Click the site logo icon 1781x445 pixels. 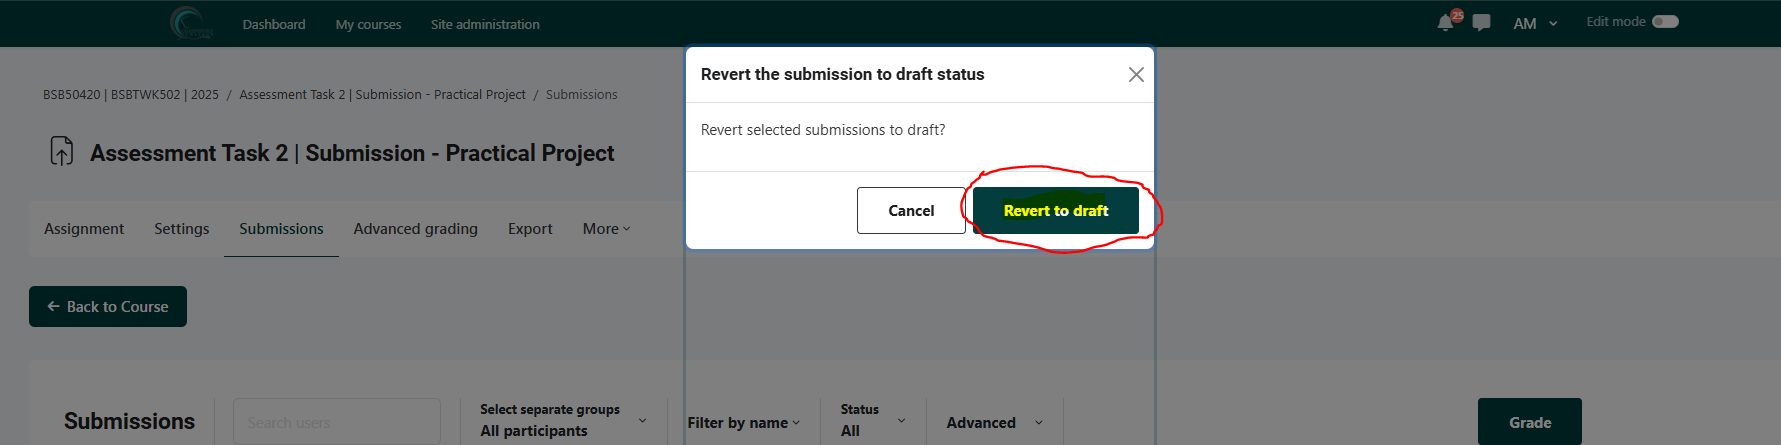(191, 23)
